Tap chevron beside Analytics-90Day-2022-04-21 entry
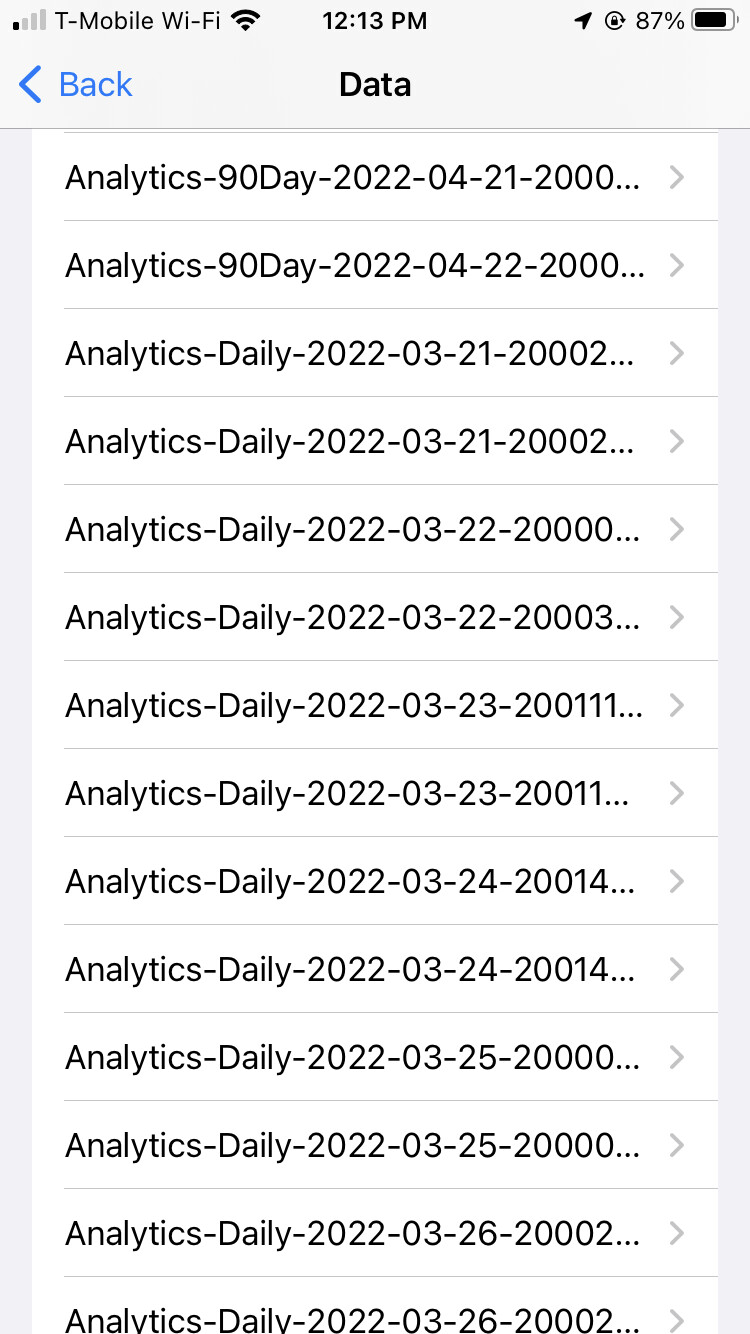This screenshot has height=1334, width=750. point(677,178)
